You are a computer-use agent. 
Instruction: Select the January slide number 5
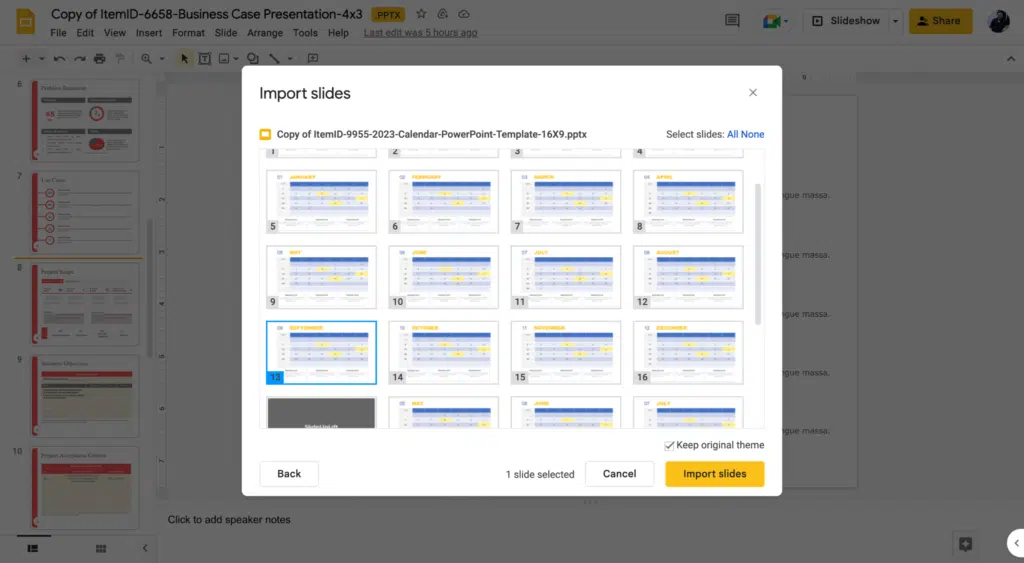point(321,202)
